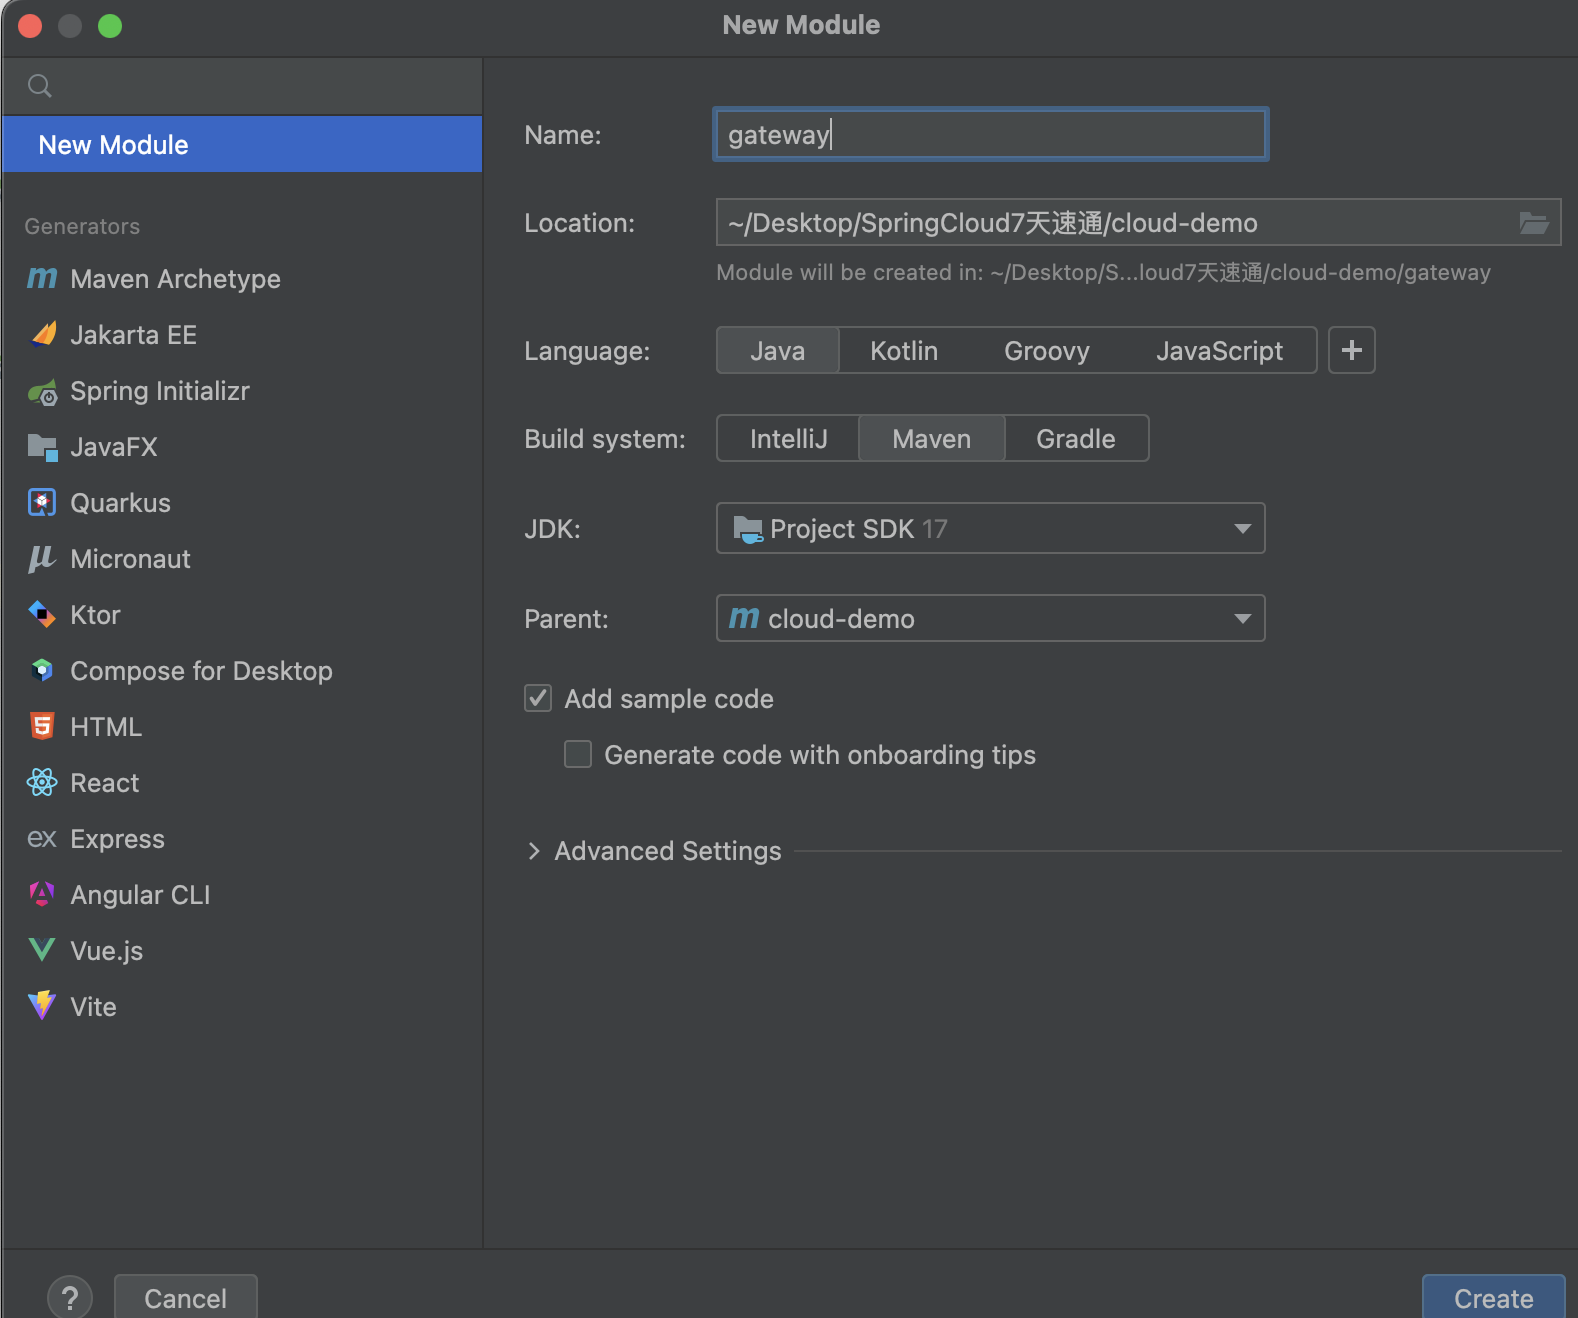Select the Maven Archetype generator
This screenshot has height=1318, width=1578.
coord(242,279)
